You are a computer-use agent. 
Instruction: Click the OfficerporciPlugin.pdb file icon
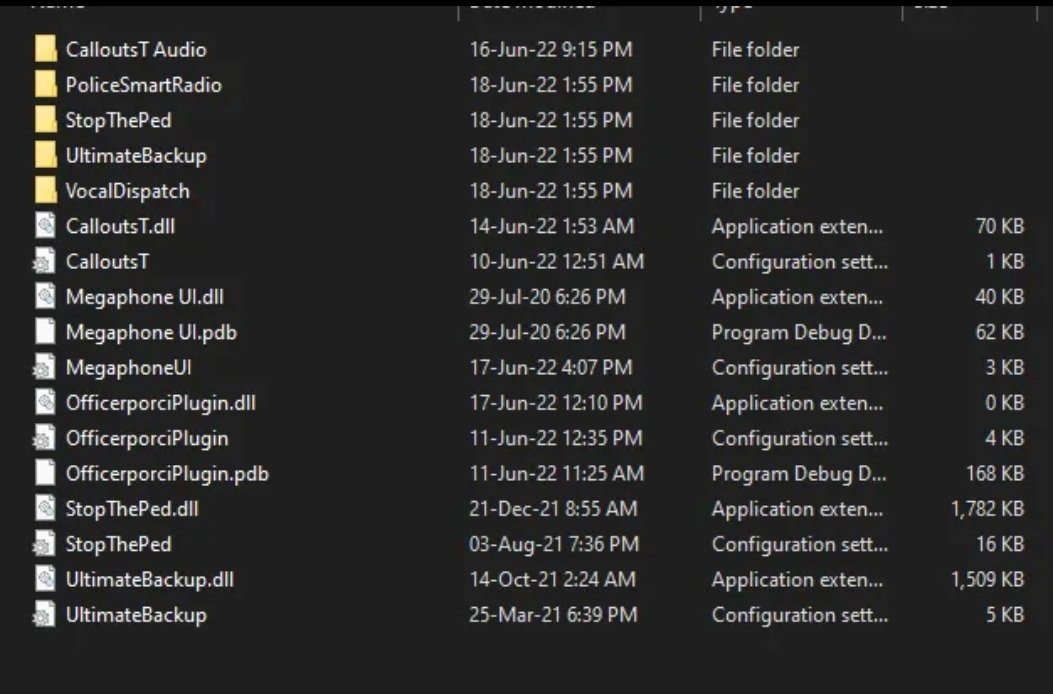(x=45, y=473)
